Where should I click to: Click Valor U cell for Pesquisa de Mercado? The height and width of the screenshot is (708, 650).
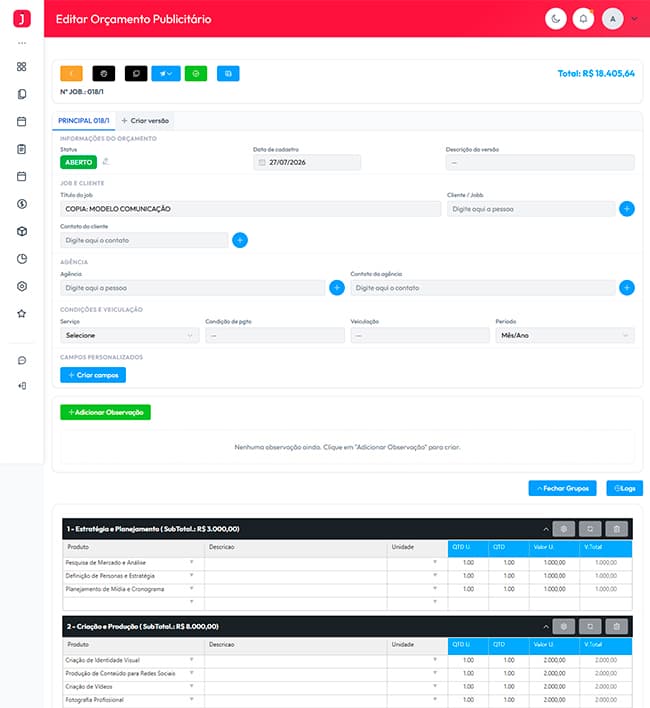tap(554, 563)
